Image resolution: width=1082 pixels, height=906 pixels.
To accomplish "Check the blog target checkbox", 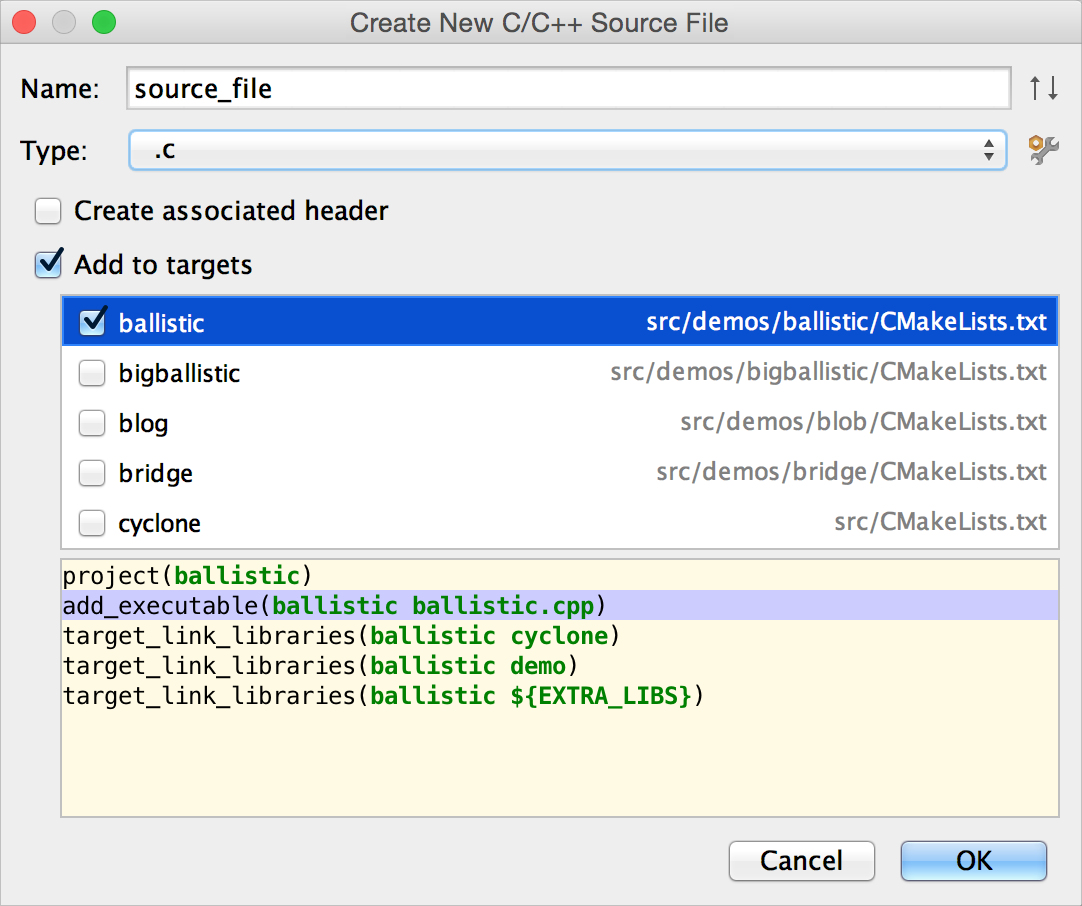I will 92,423.
